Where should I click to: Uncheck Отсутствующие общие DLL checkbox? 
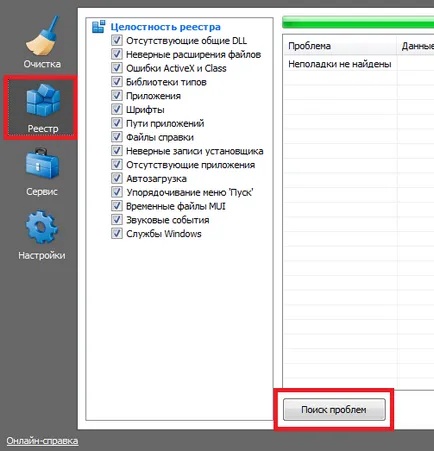coord(117,40)
